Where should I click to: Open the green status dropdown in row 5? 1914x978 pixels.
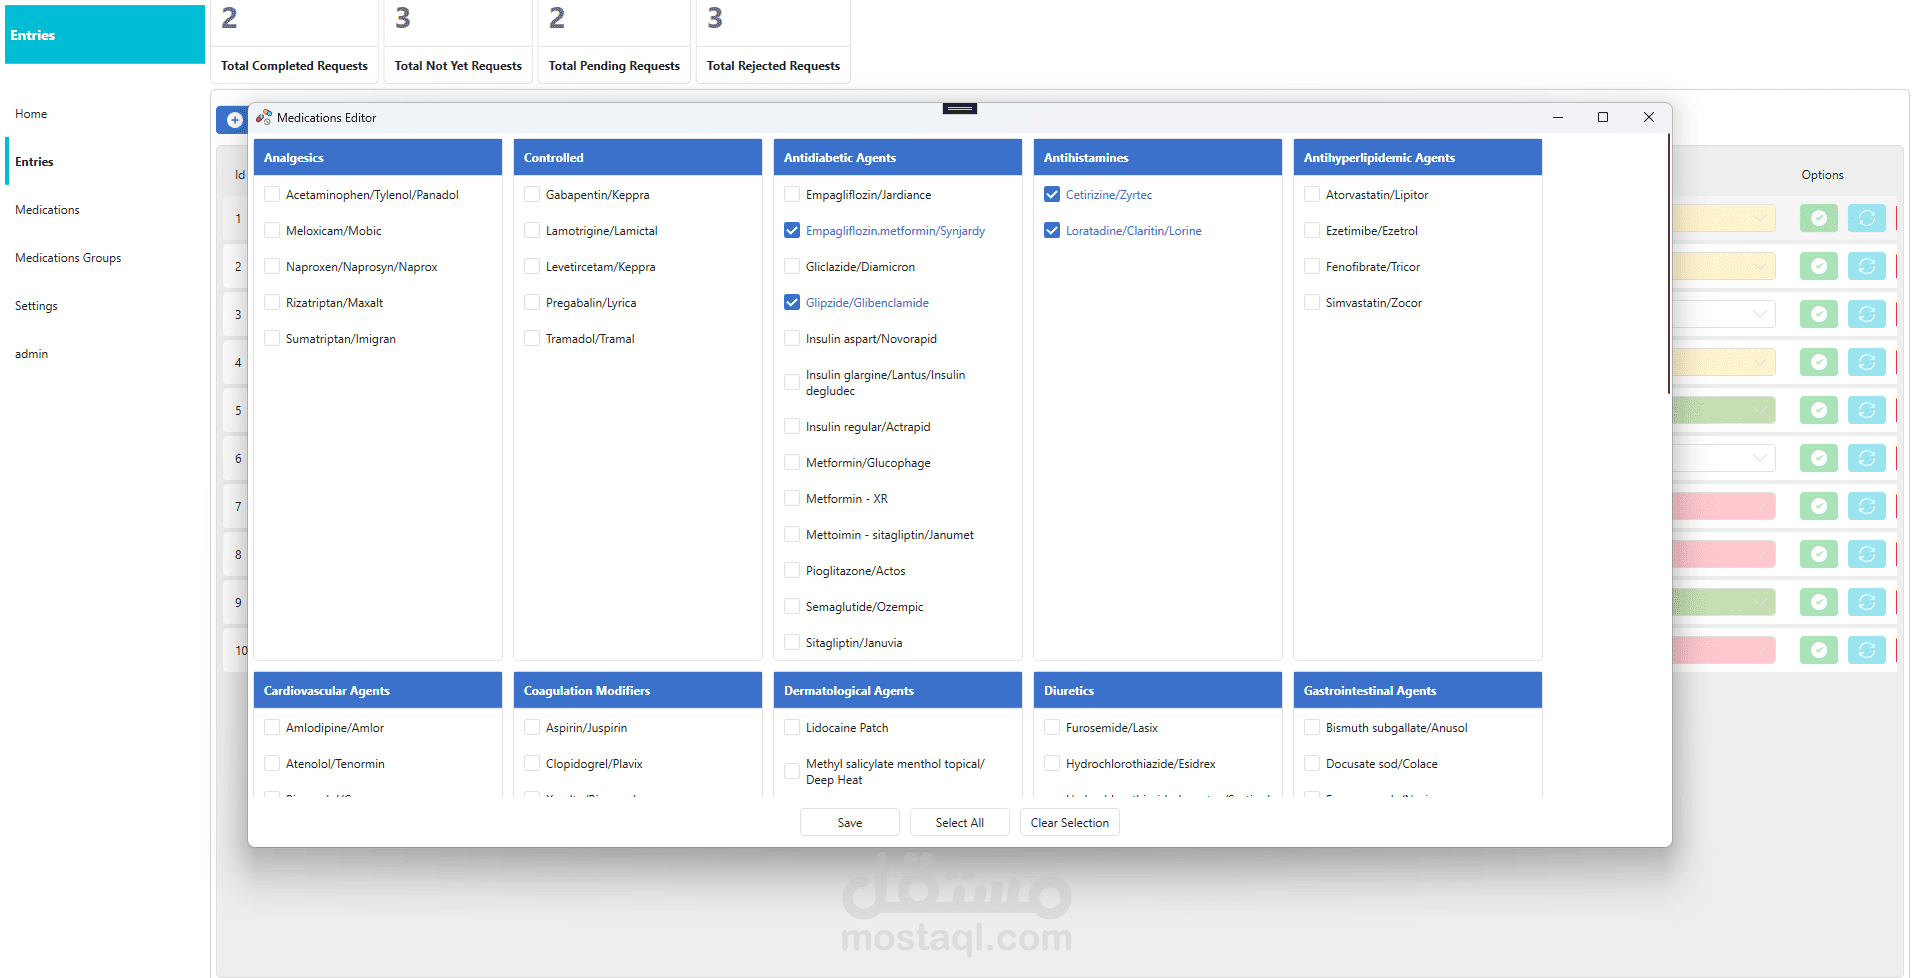[1724, 410]
